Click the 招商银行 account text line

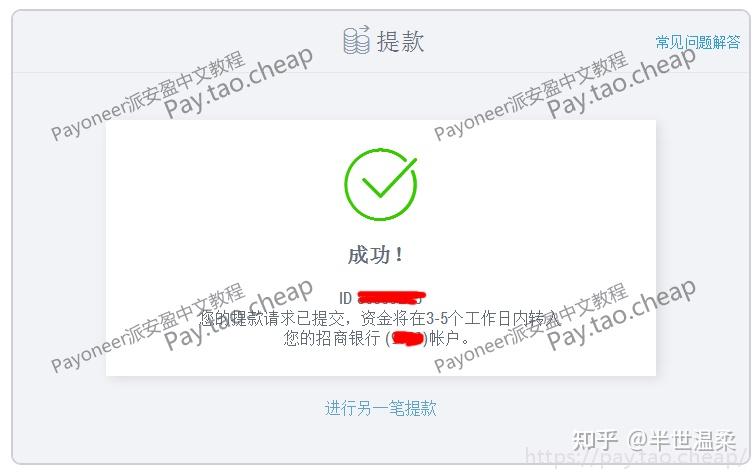[x=377, y=338]
